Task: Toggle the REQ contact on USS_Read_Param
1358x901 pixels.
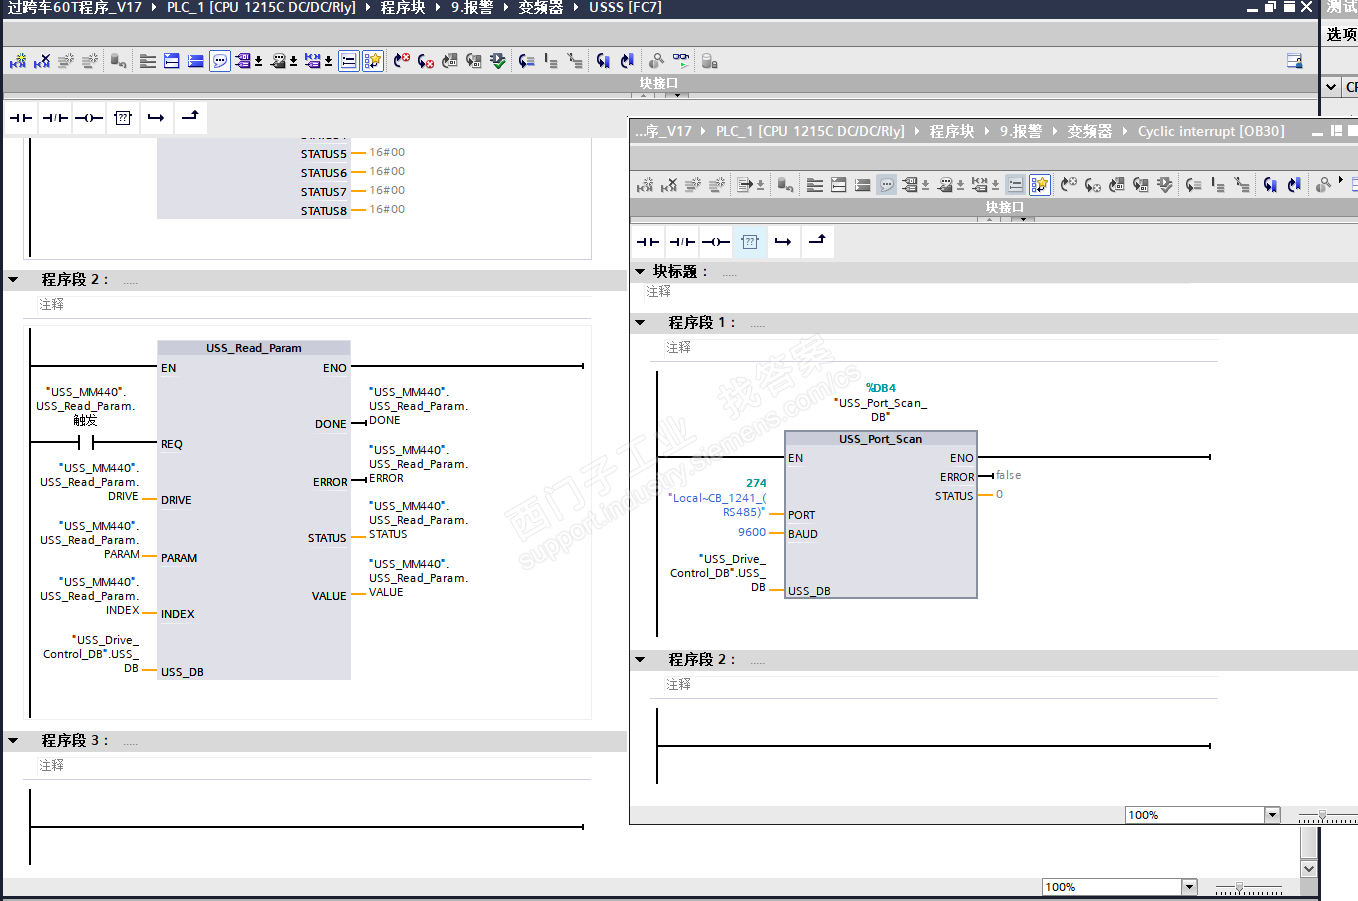Action: click(85, 443)
